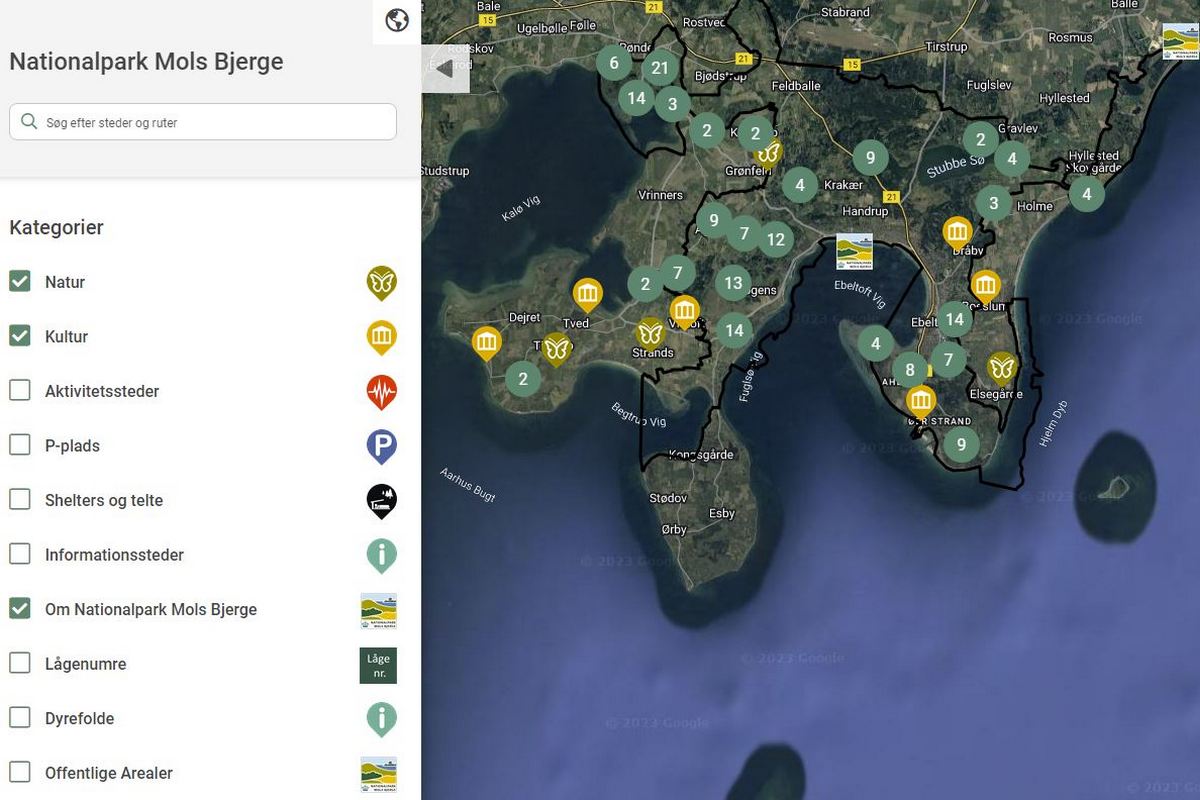Screen dimensions: 1200x800
Task: Click the 'Ørby' place name on the map
Action: tap(674, 529)
